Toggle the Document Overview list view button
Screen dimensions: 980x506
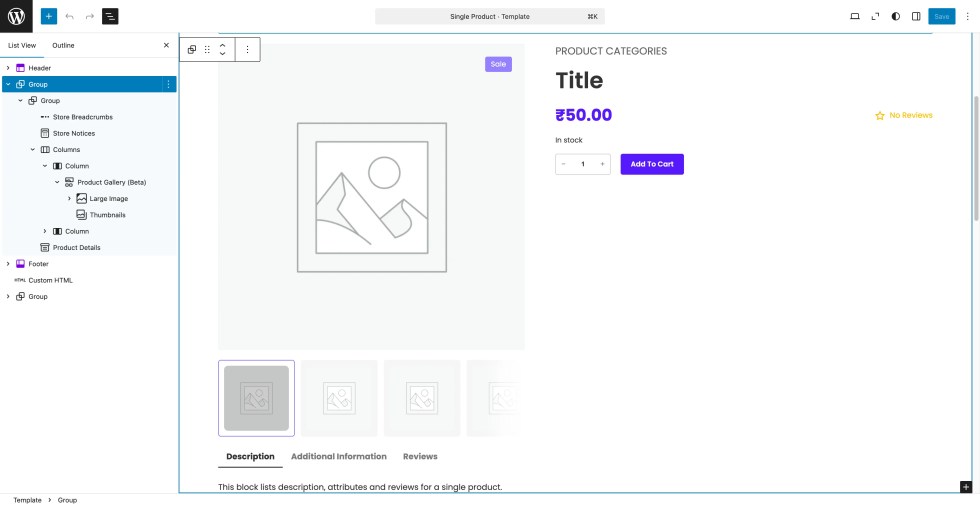[x=110, y=16]
